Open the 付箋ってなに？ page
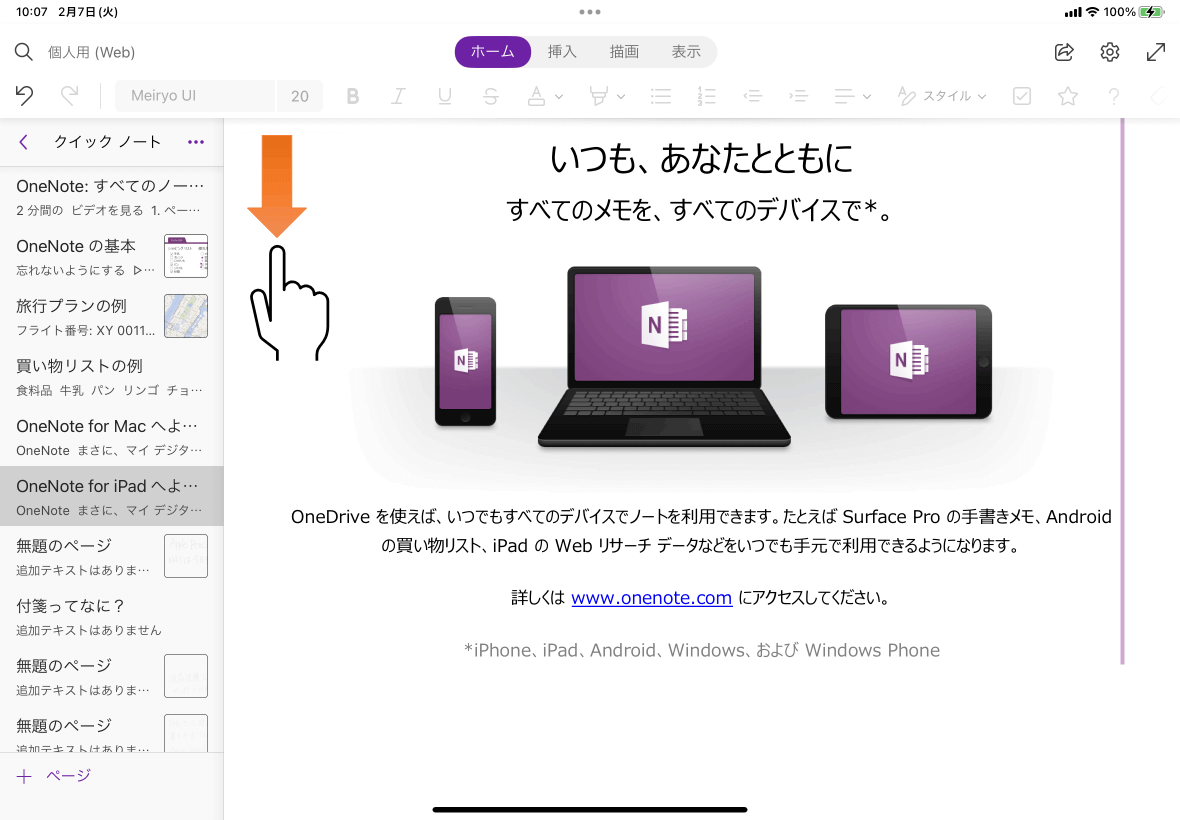The image size is (1180, 820). 111,616
